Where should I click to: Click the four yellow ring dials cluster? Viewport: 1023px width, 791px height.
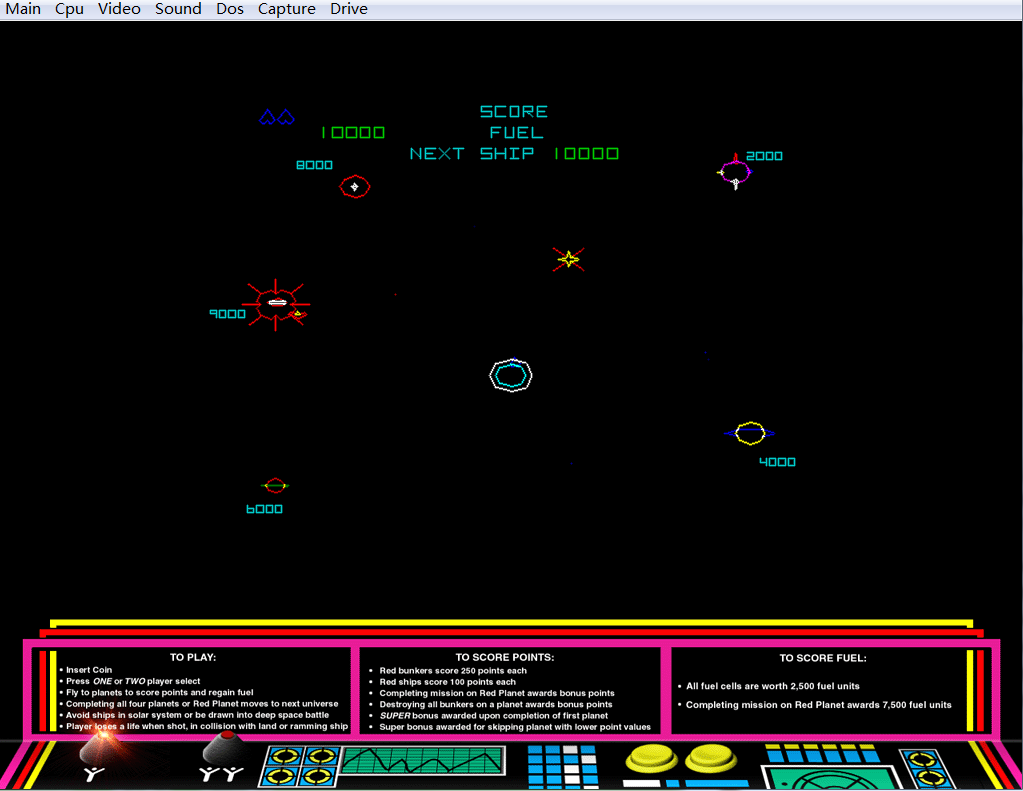pos(301,766)
